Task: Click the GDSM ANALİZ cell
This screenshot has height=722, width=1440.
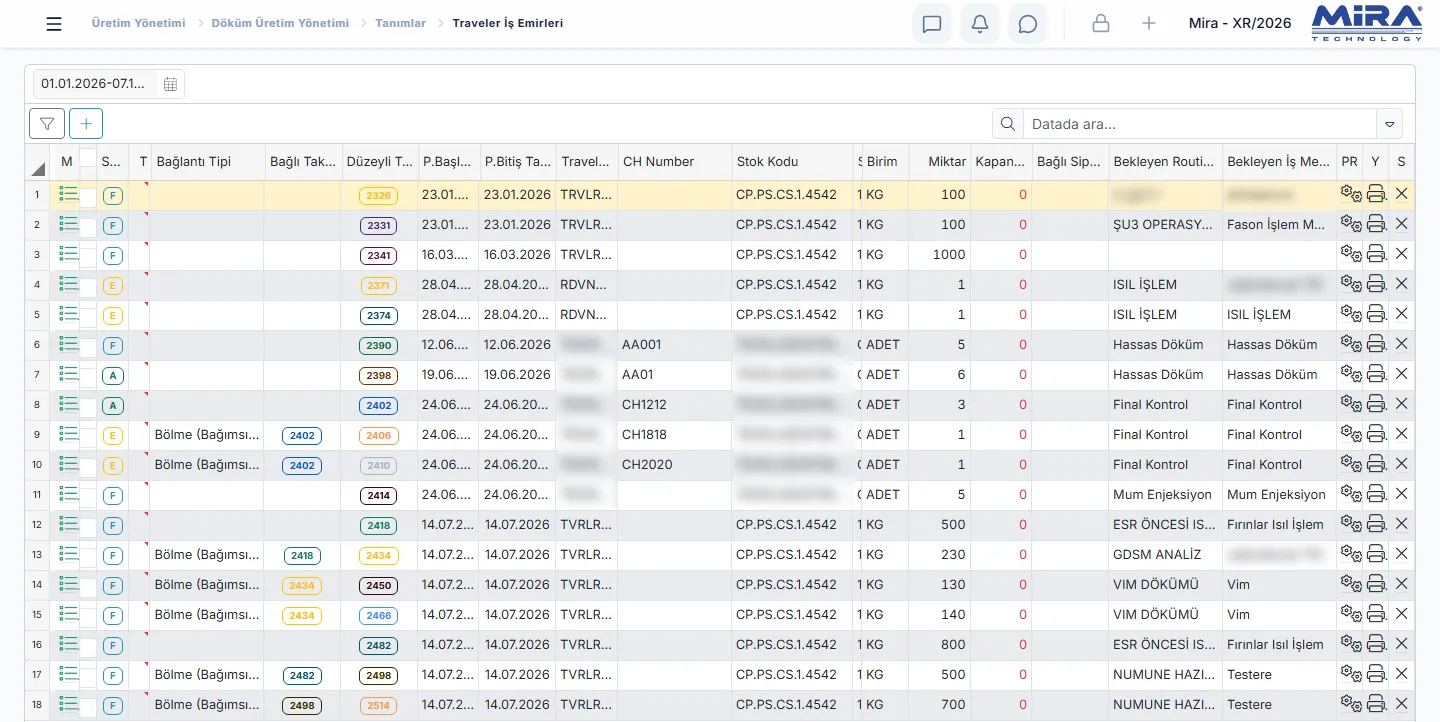Action: pyautogui.click(x=1166, y=555)
